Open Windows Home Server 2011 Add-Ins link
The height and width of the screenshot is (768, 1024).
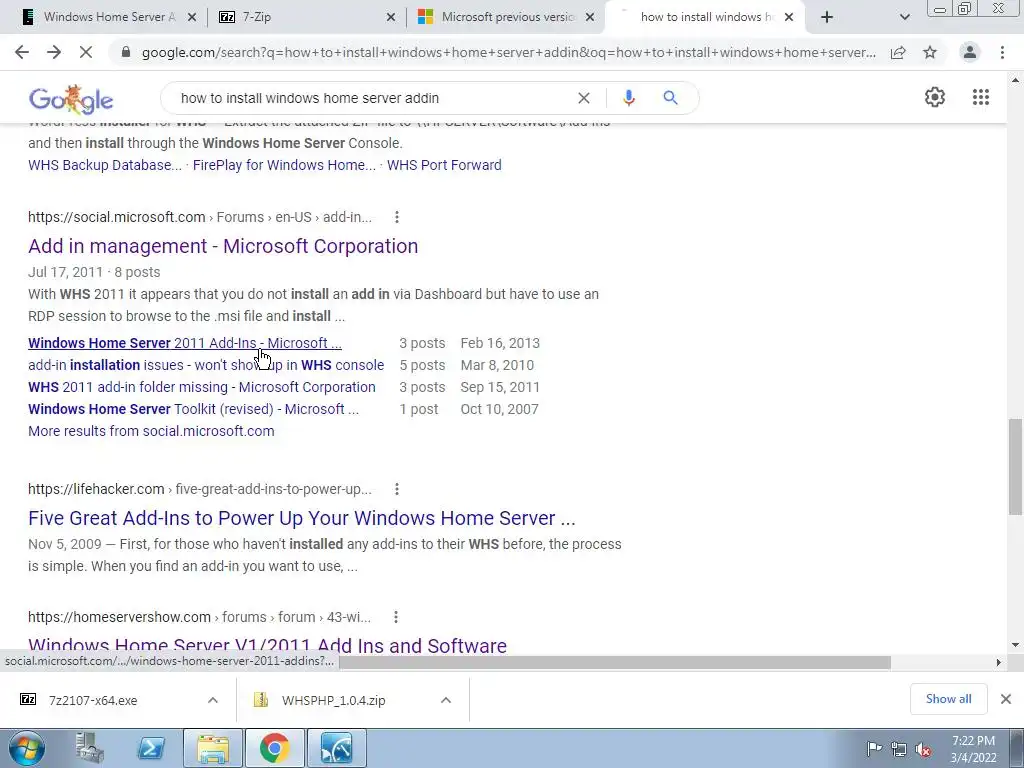(x=185, y=343)
